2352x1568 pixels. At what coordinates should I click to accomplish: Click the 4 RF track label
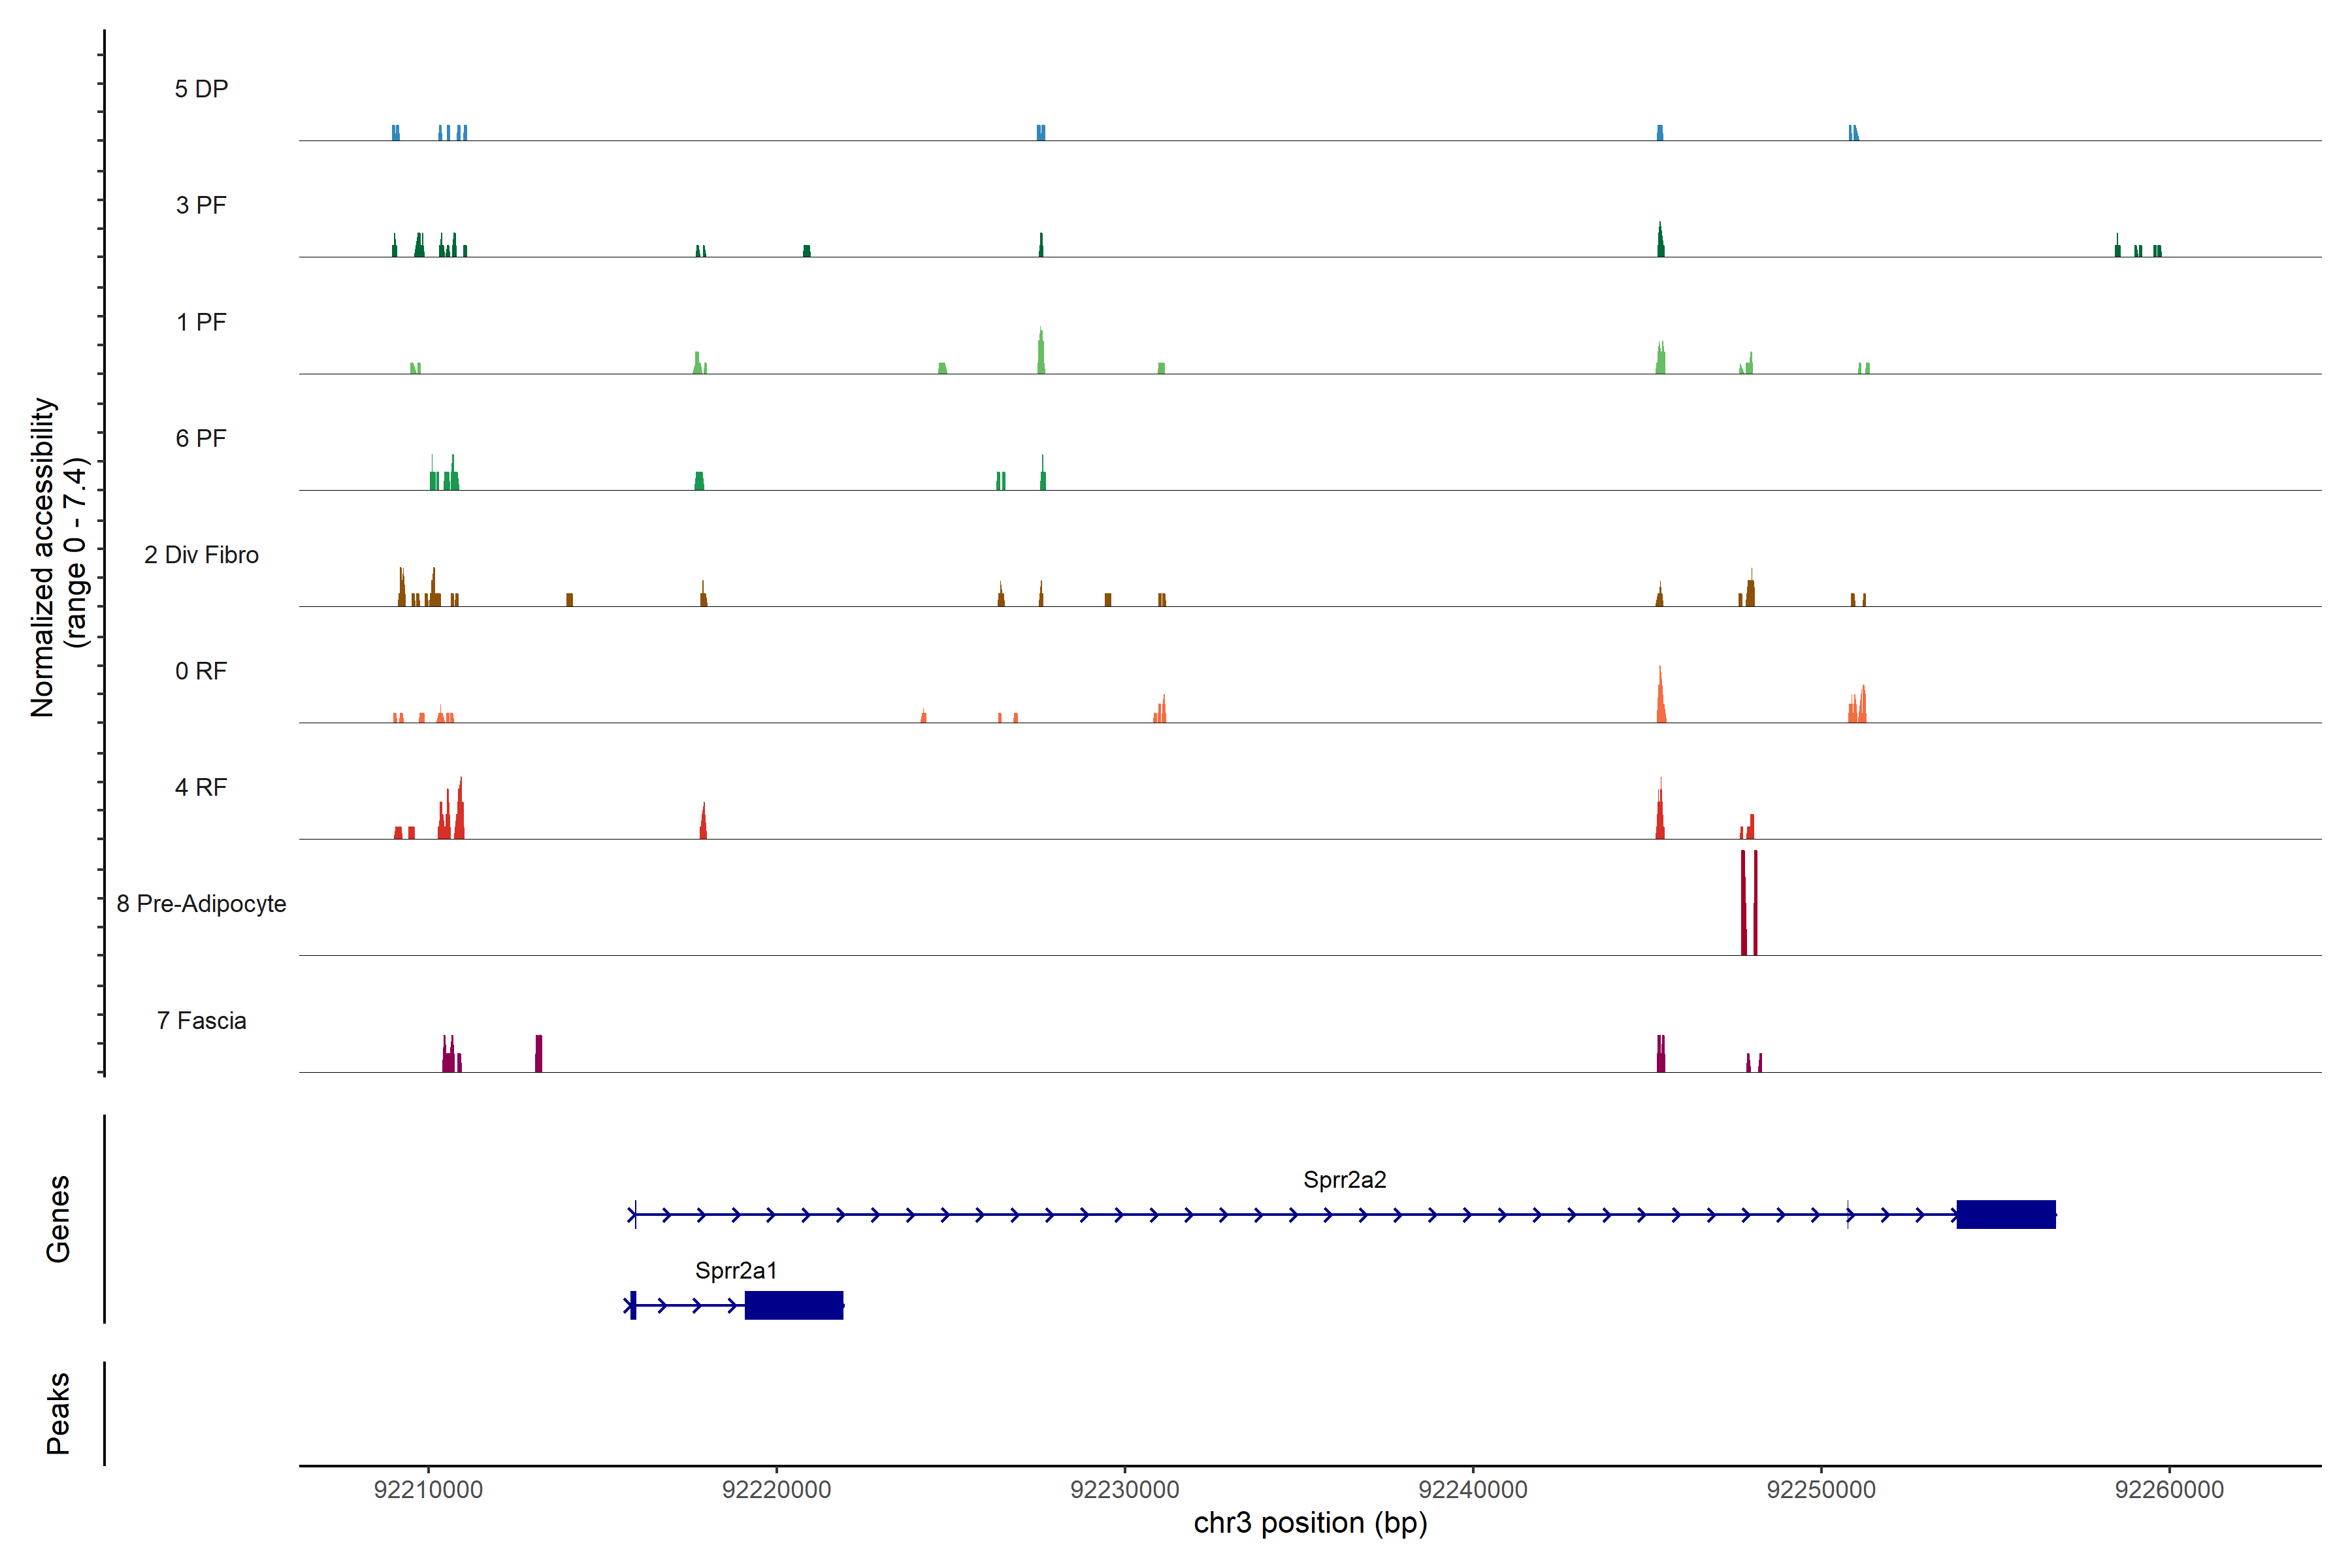[201, 787]
